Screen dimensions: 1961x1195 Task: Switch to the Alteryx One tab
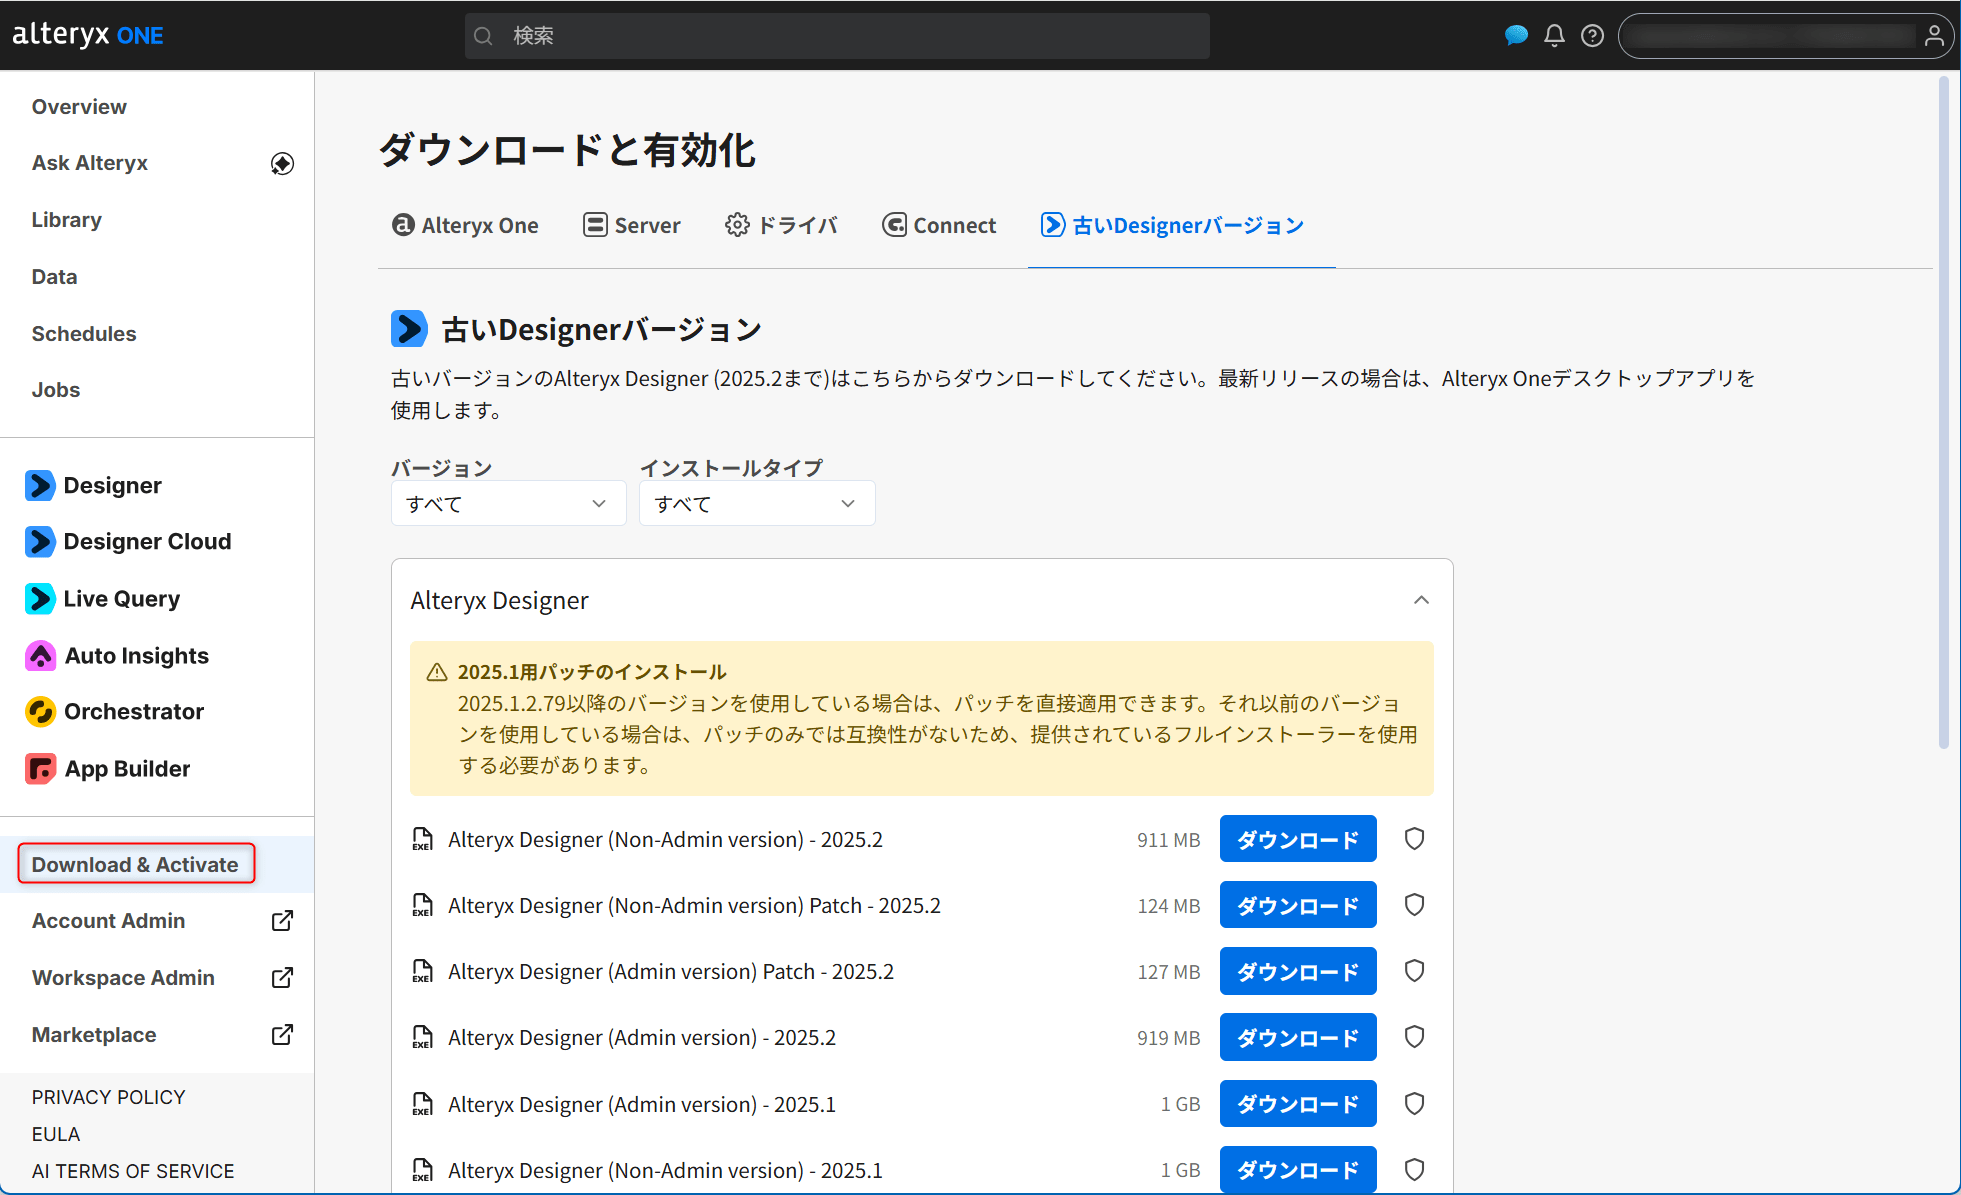click(465, 226)
